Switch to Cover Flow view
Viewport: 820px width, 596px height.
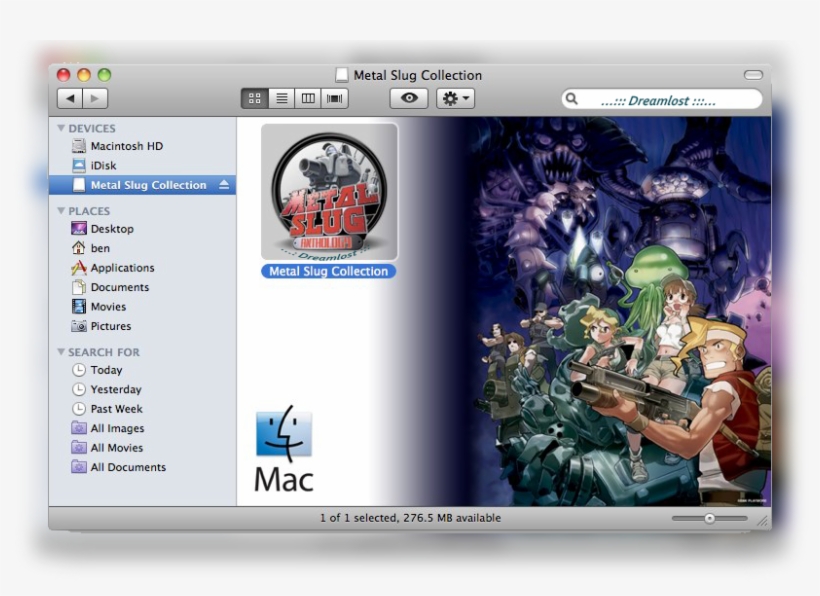pos(335,98)
